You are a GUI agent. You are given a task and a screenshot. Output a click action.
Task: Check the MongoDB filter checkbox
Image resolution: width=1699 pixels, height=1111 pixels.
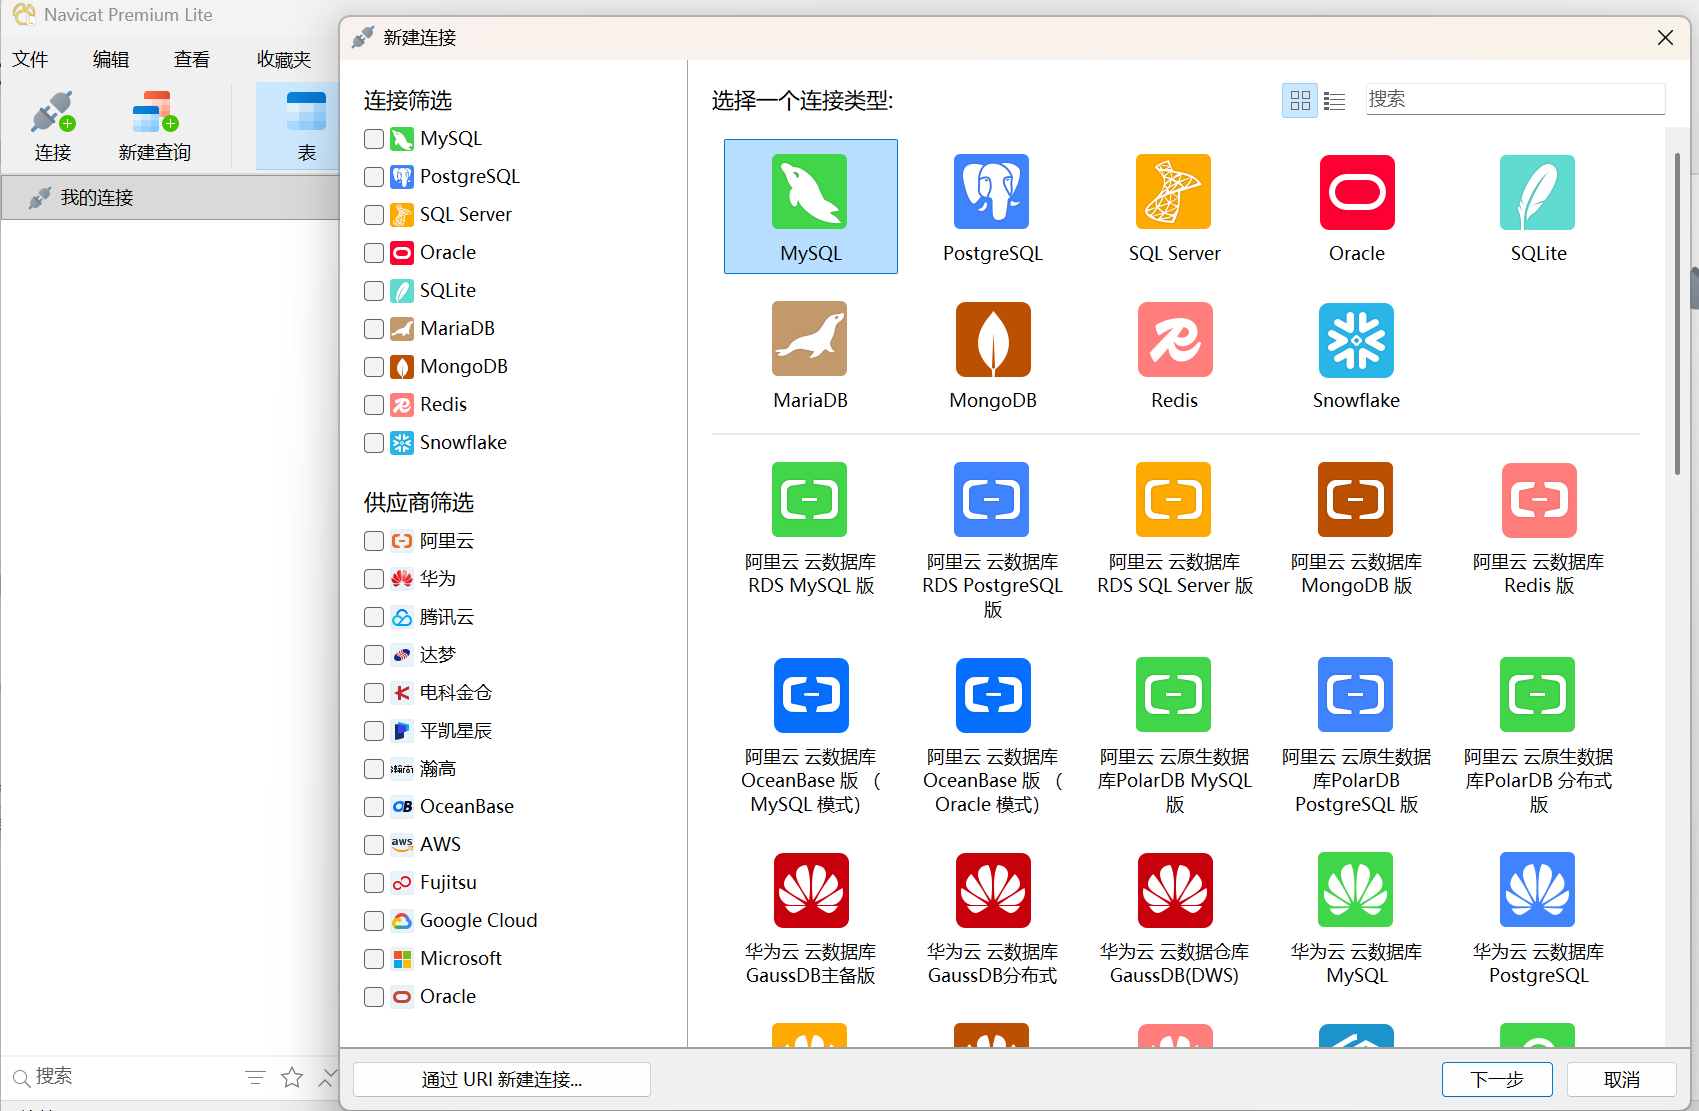pos(374,367)
